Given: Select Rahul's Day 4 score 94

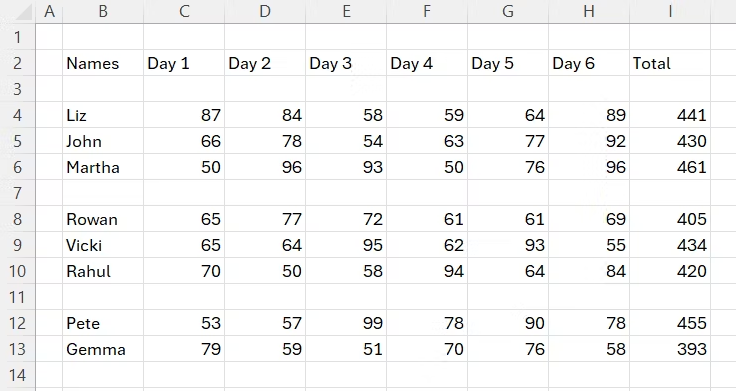Looking at the screenshot, I should 427,271.
